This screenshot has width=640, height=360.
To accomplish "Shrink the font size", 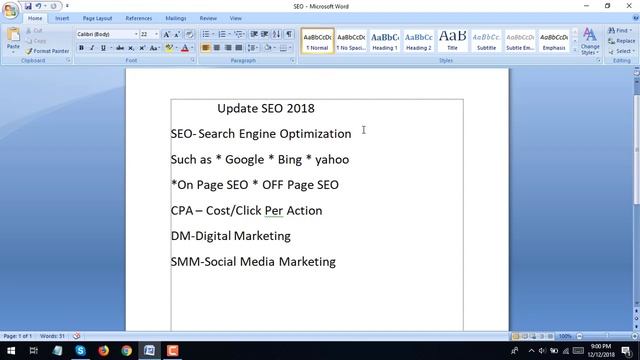I will tap(177, 35).
